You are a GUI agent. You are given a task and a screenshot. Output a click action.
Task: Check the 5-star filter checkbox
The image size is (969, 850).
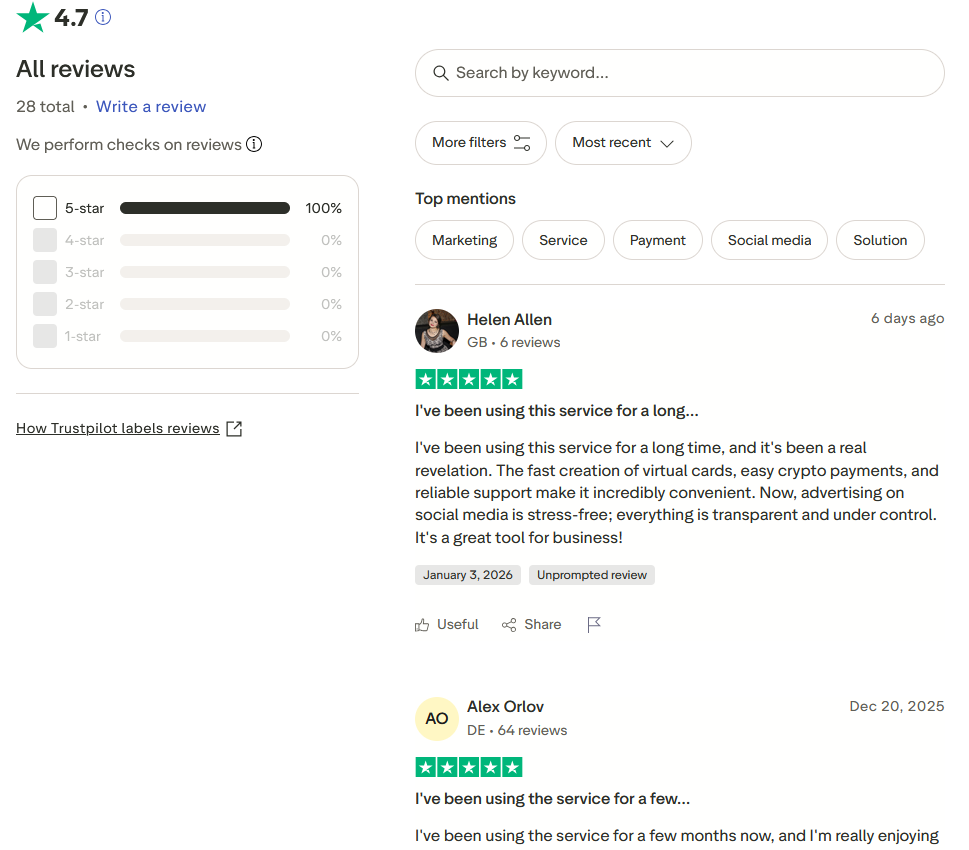pos(45,208)
